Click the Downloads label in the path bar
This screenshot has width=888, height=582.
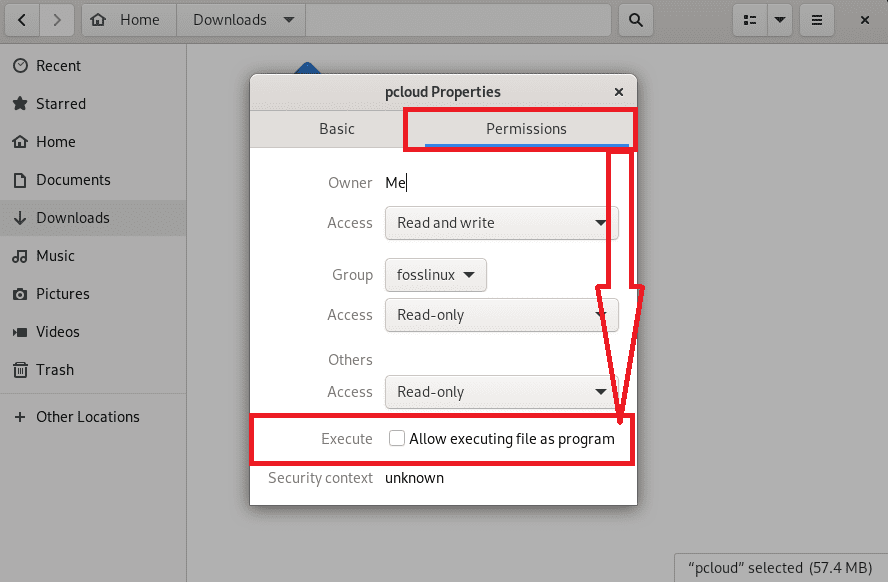coord(230,20)
